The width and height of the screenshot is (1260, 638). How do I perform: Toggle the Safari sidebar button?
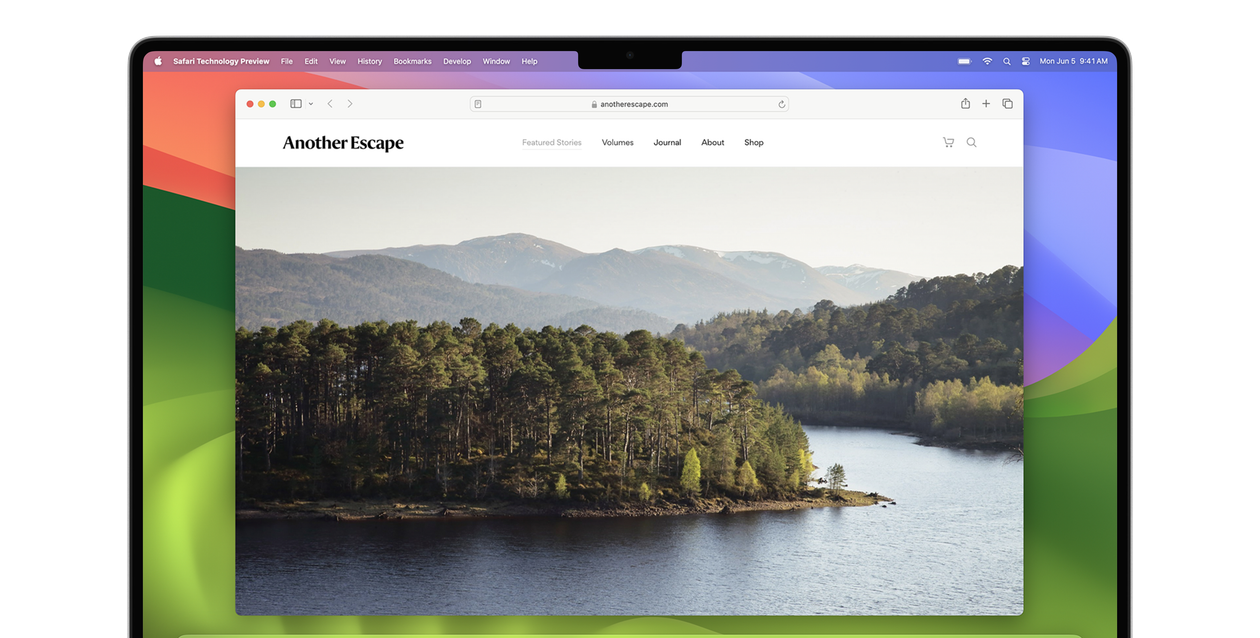pos(296,104)
